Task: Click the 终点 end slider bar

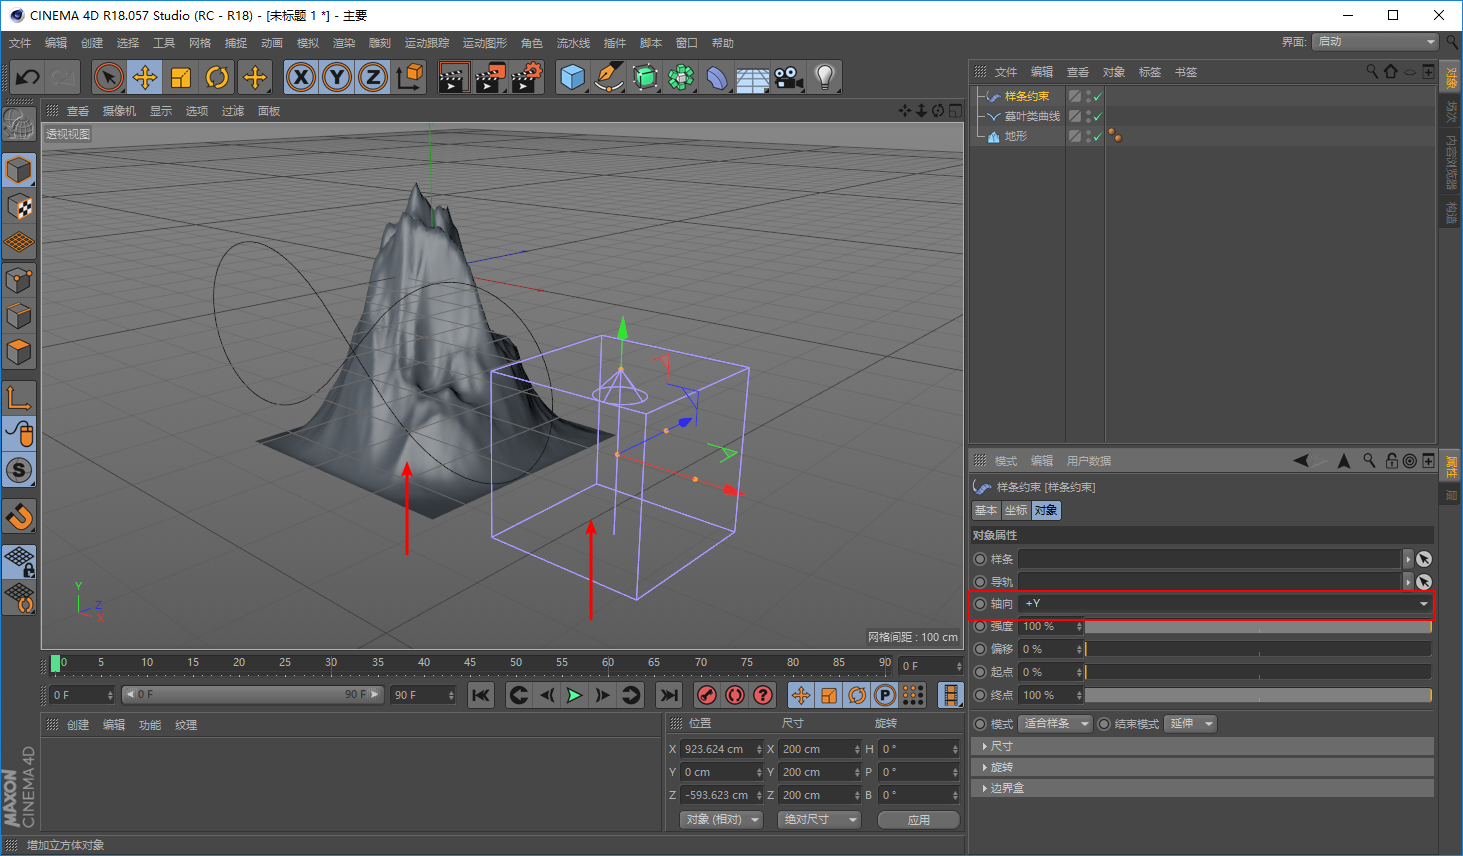Action: pos(1258,695)
